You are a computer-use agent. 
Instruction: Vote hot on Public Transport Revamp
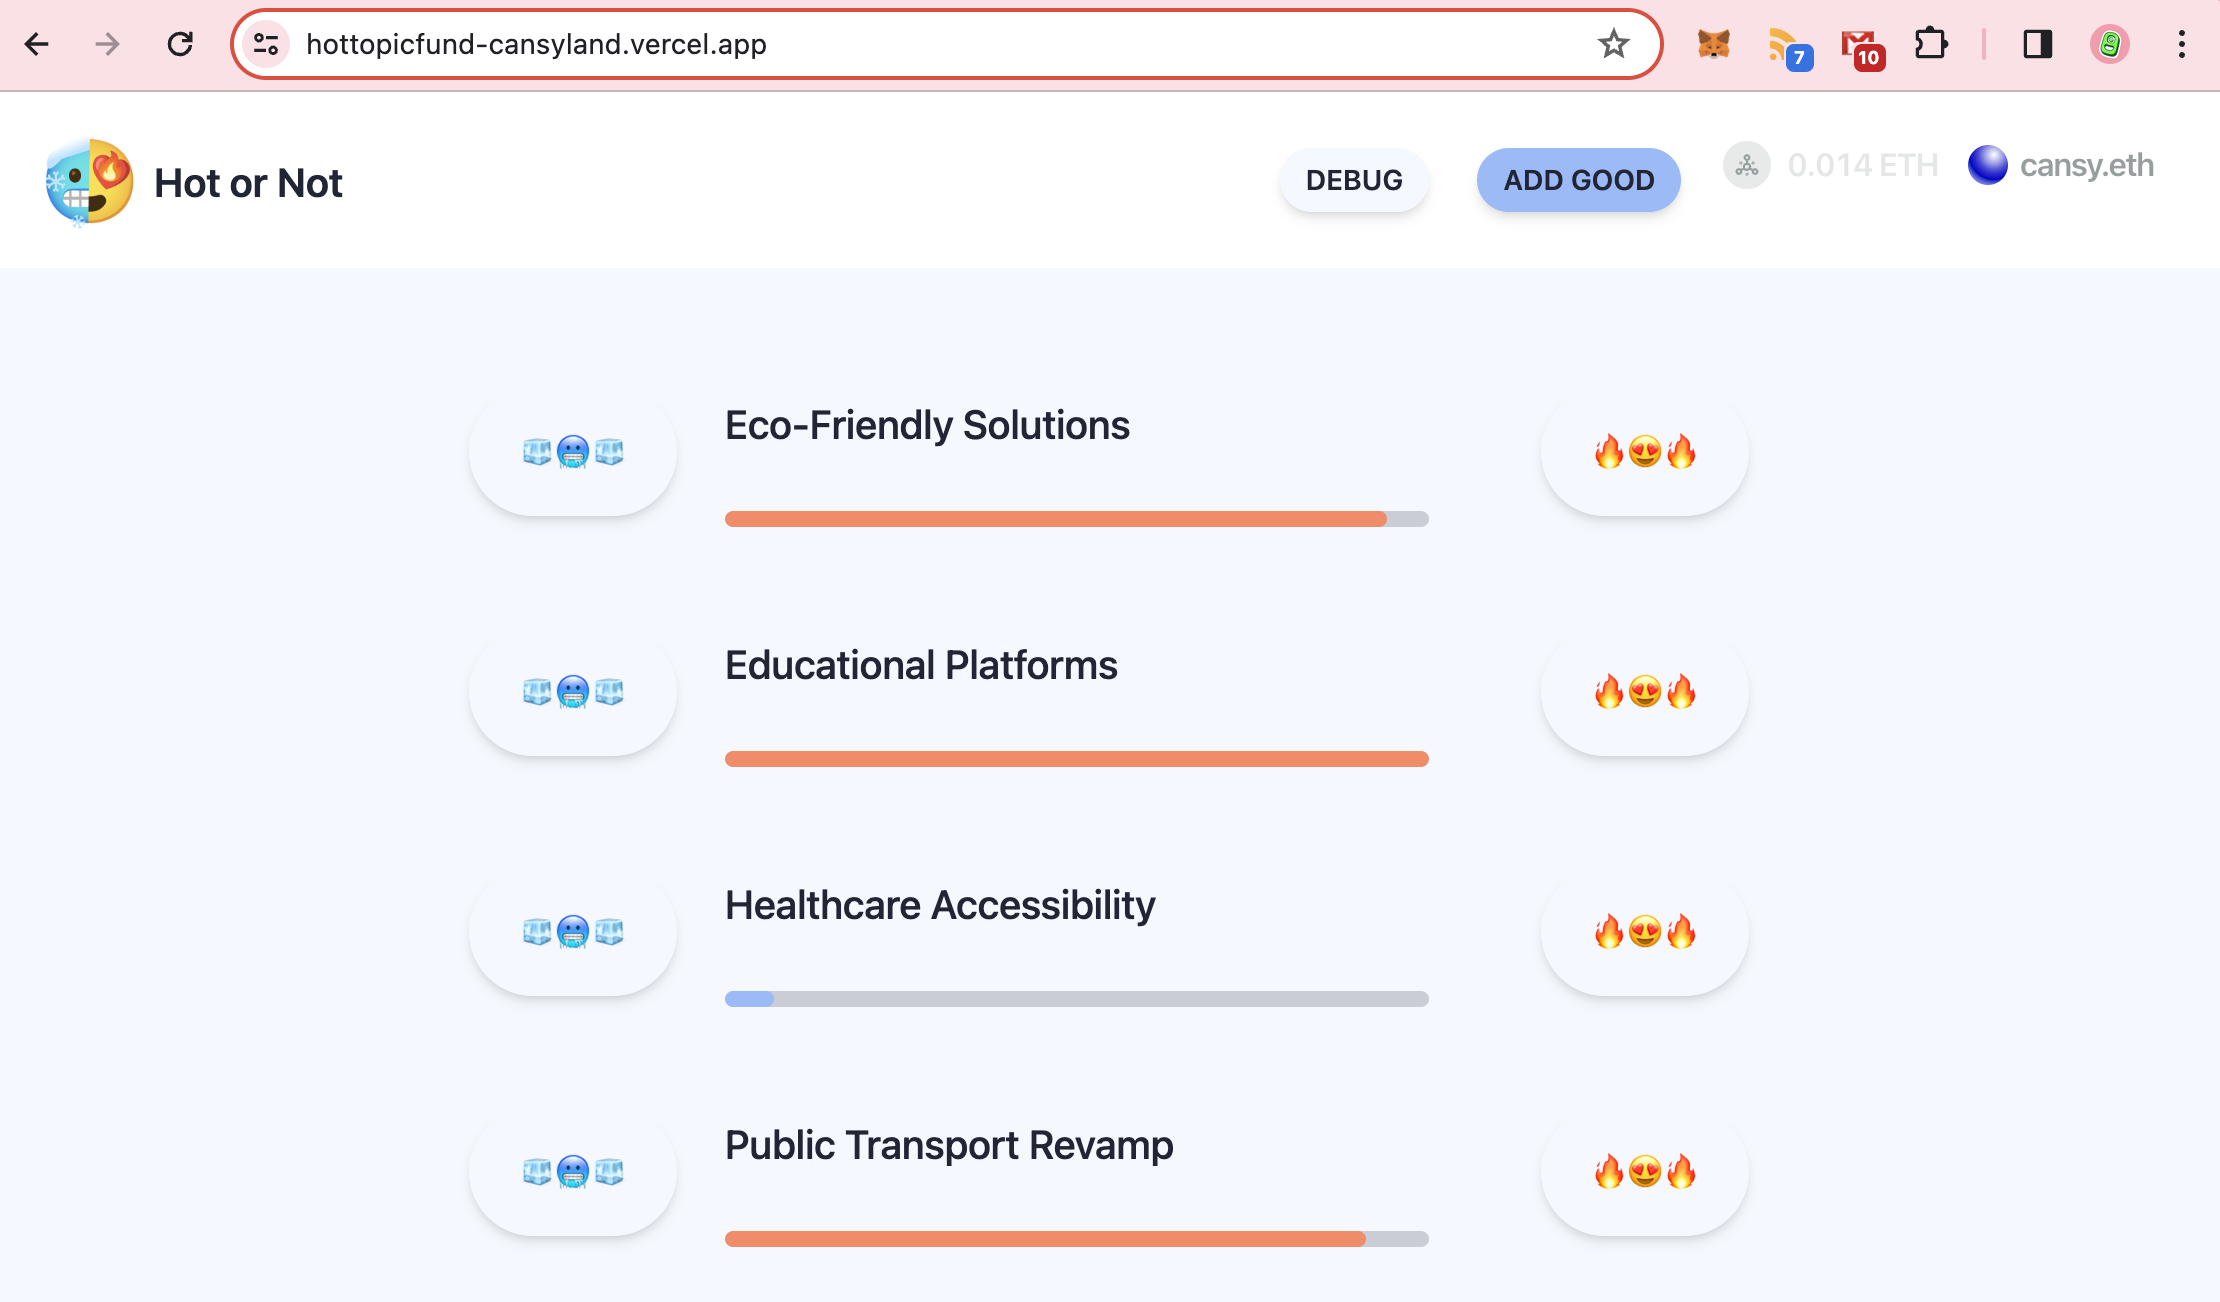1645,1173
